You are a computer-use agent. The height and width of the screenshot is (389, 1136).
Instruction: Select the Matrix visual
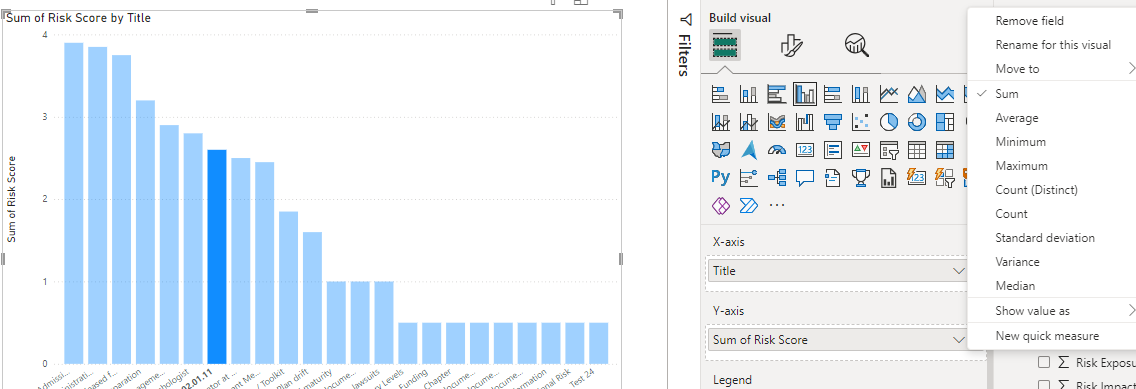[x=945, y=149]
